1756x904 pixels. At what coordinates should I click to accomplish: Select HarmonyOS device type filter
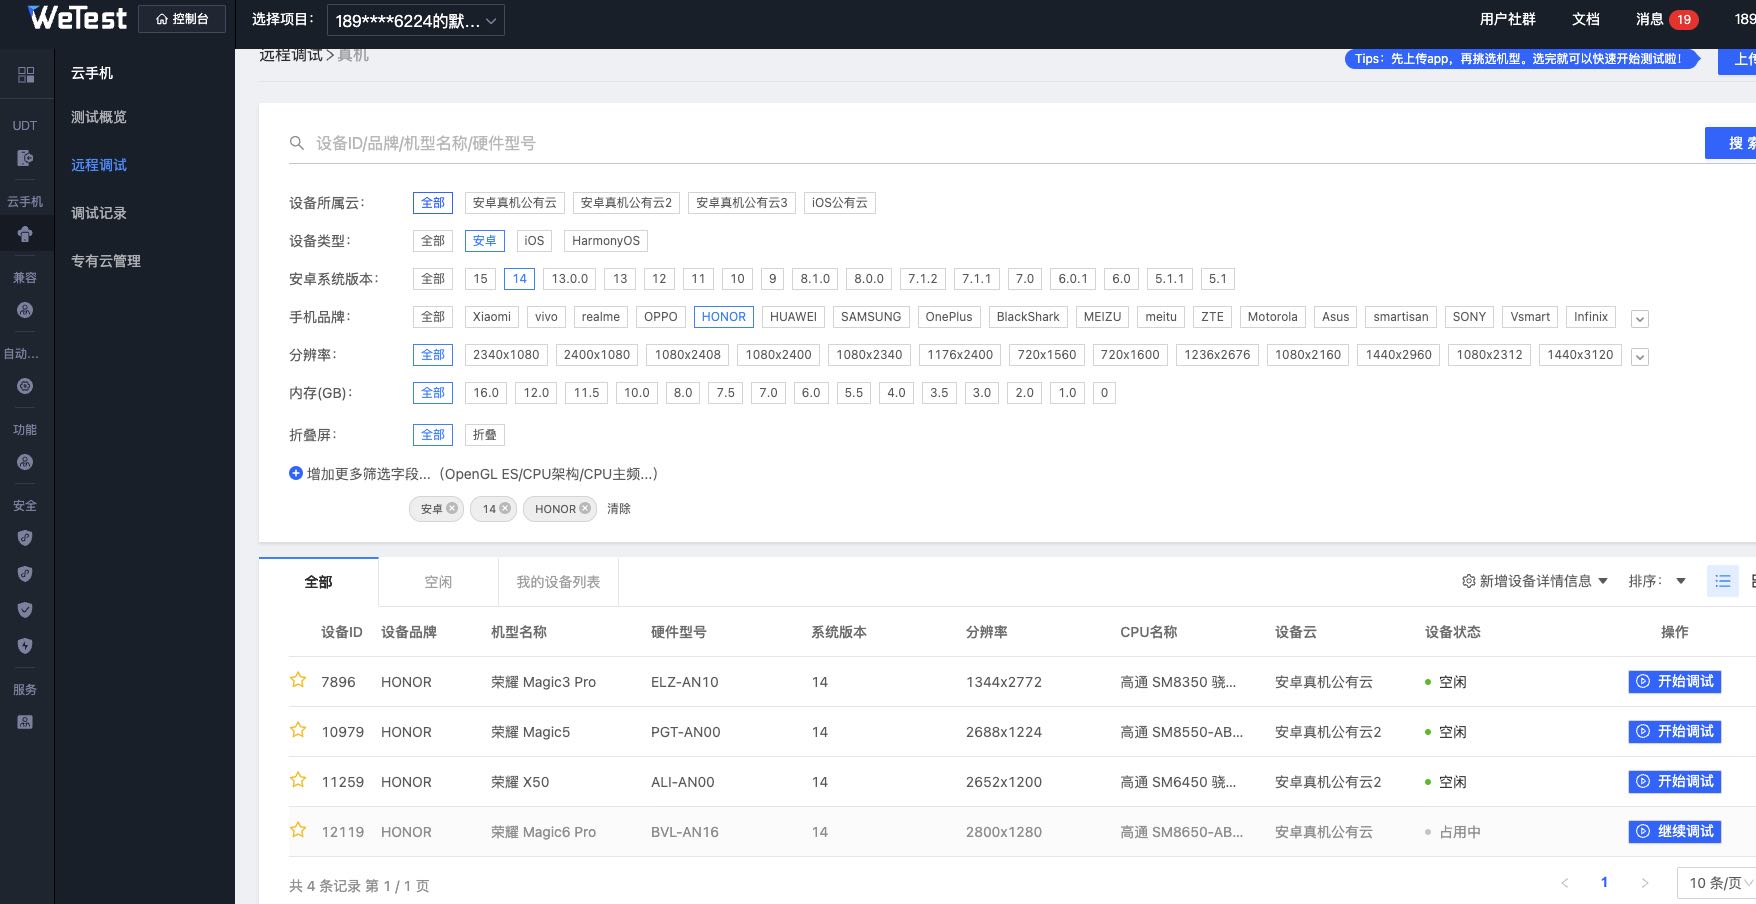(606, 241)
